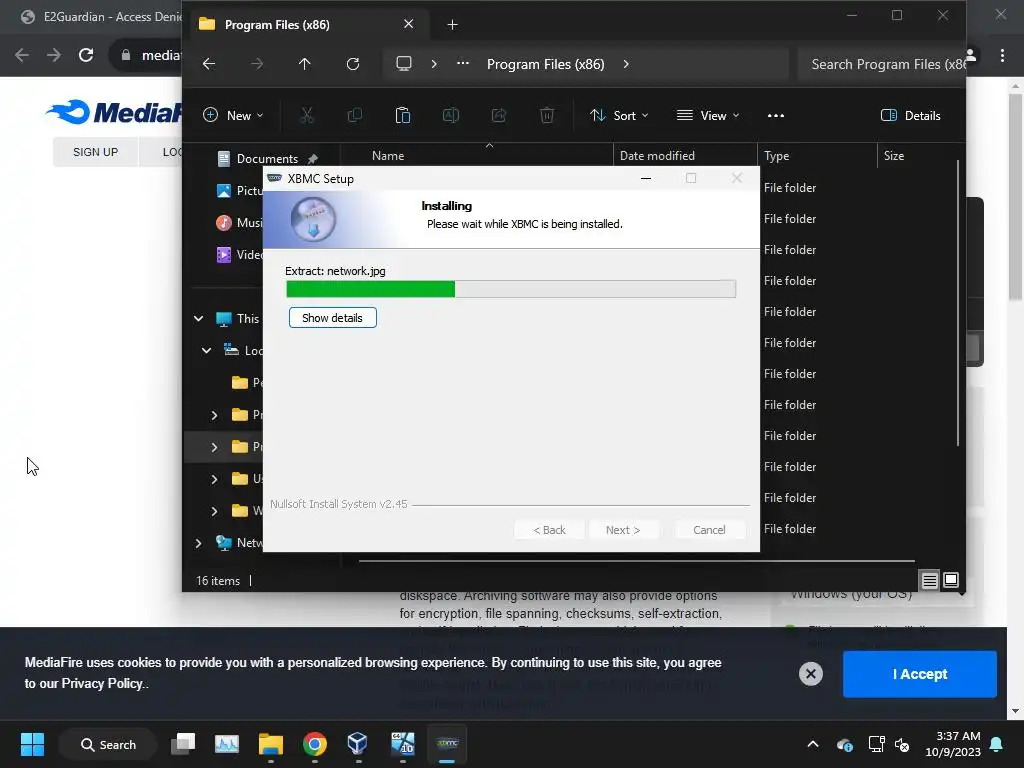Click the taskbar Search box

point(108,744)
